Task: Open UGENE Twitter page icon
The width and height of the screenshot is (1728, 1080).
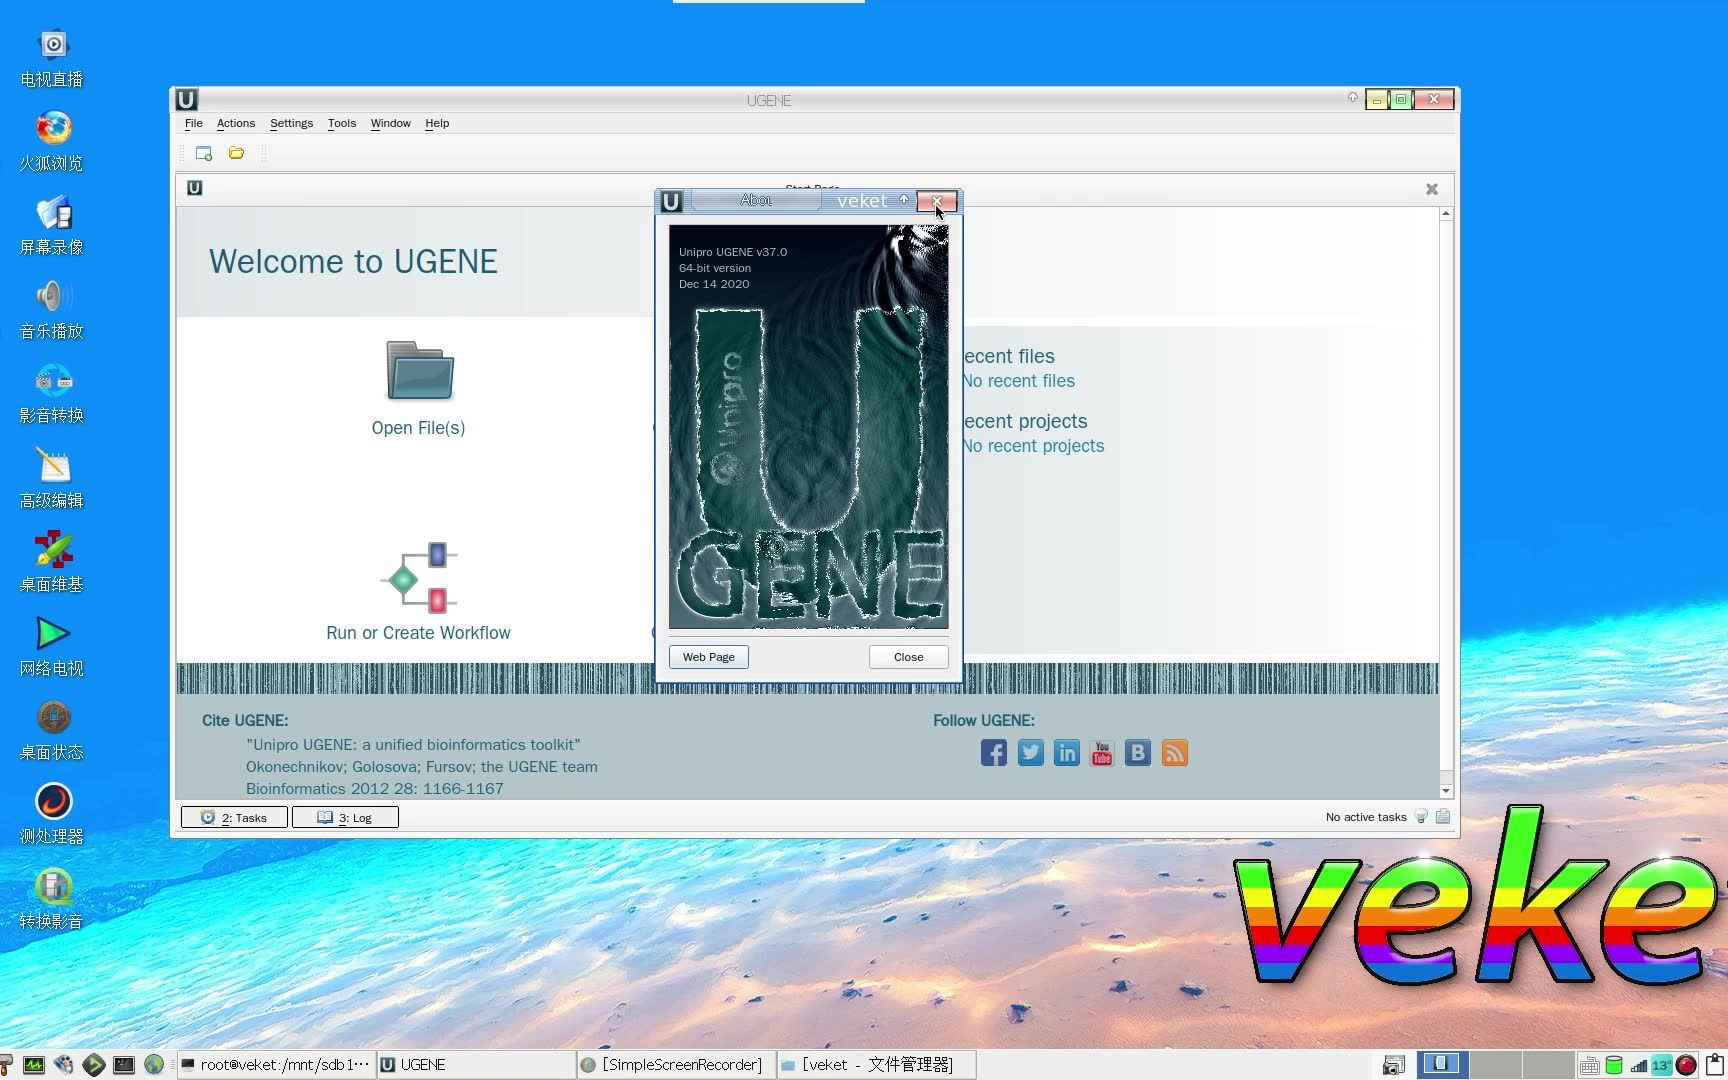Action: [x=1030, y=753]
